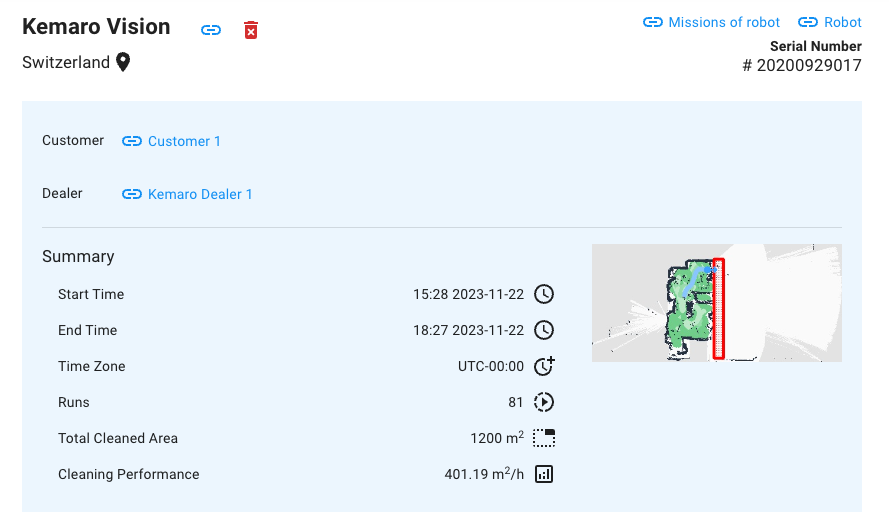889x530 pixels.
Task: Click the Total Cleaned Area icon
Action: pos(544,438)
